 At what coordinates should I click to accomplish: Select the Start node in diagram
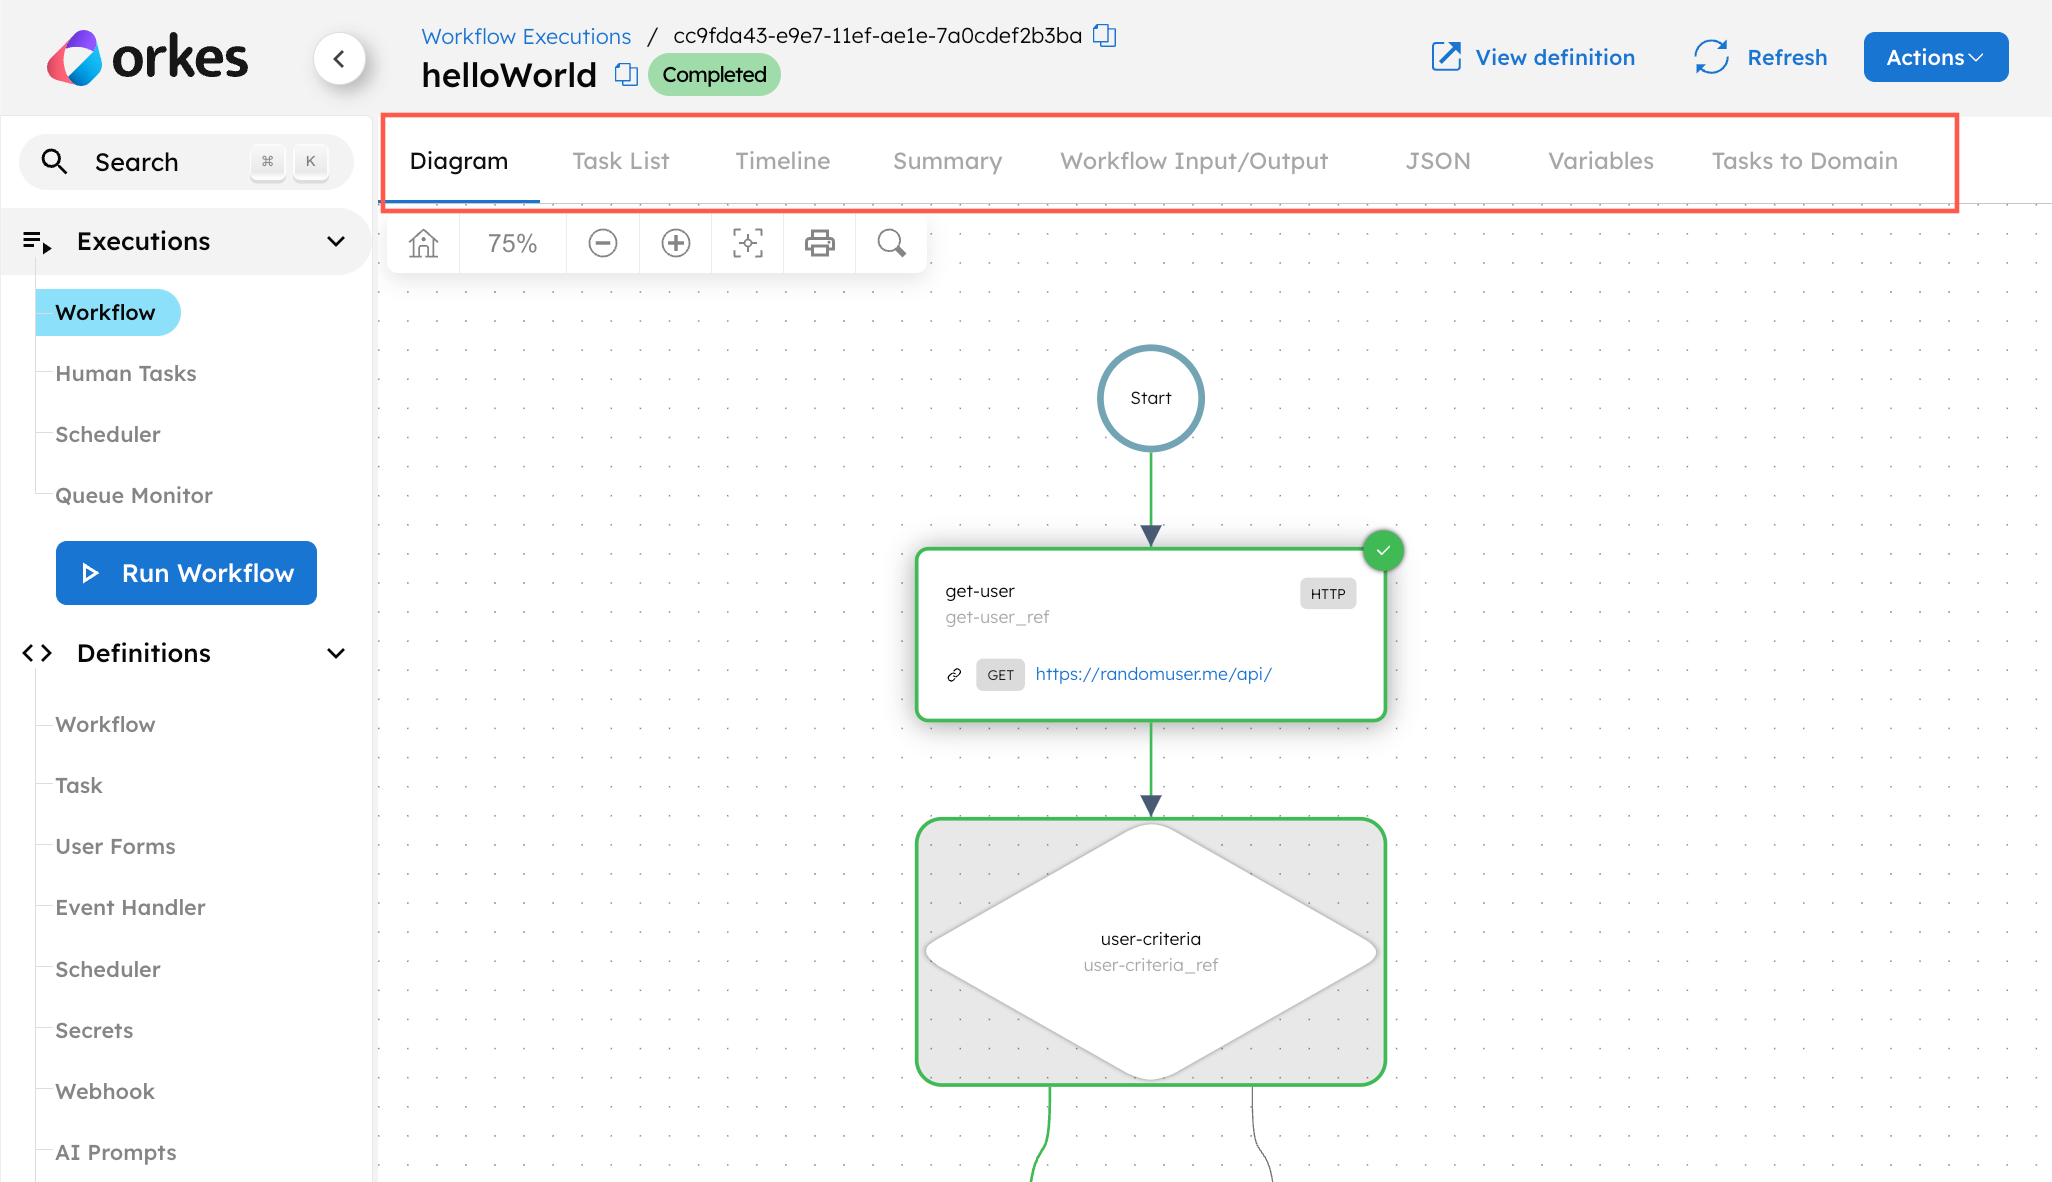pyautogui.click(x=1151, y=398)
